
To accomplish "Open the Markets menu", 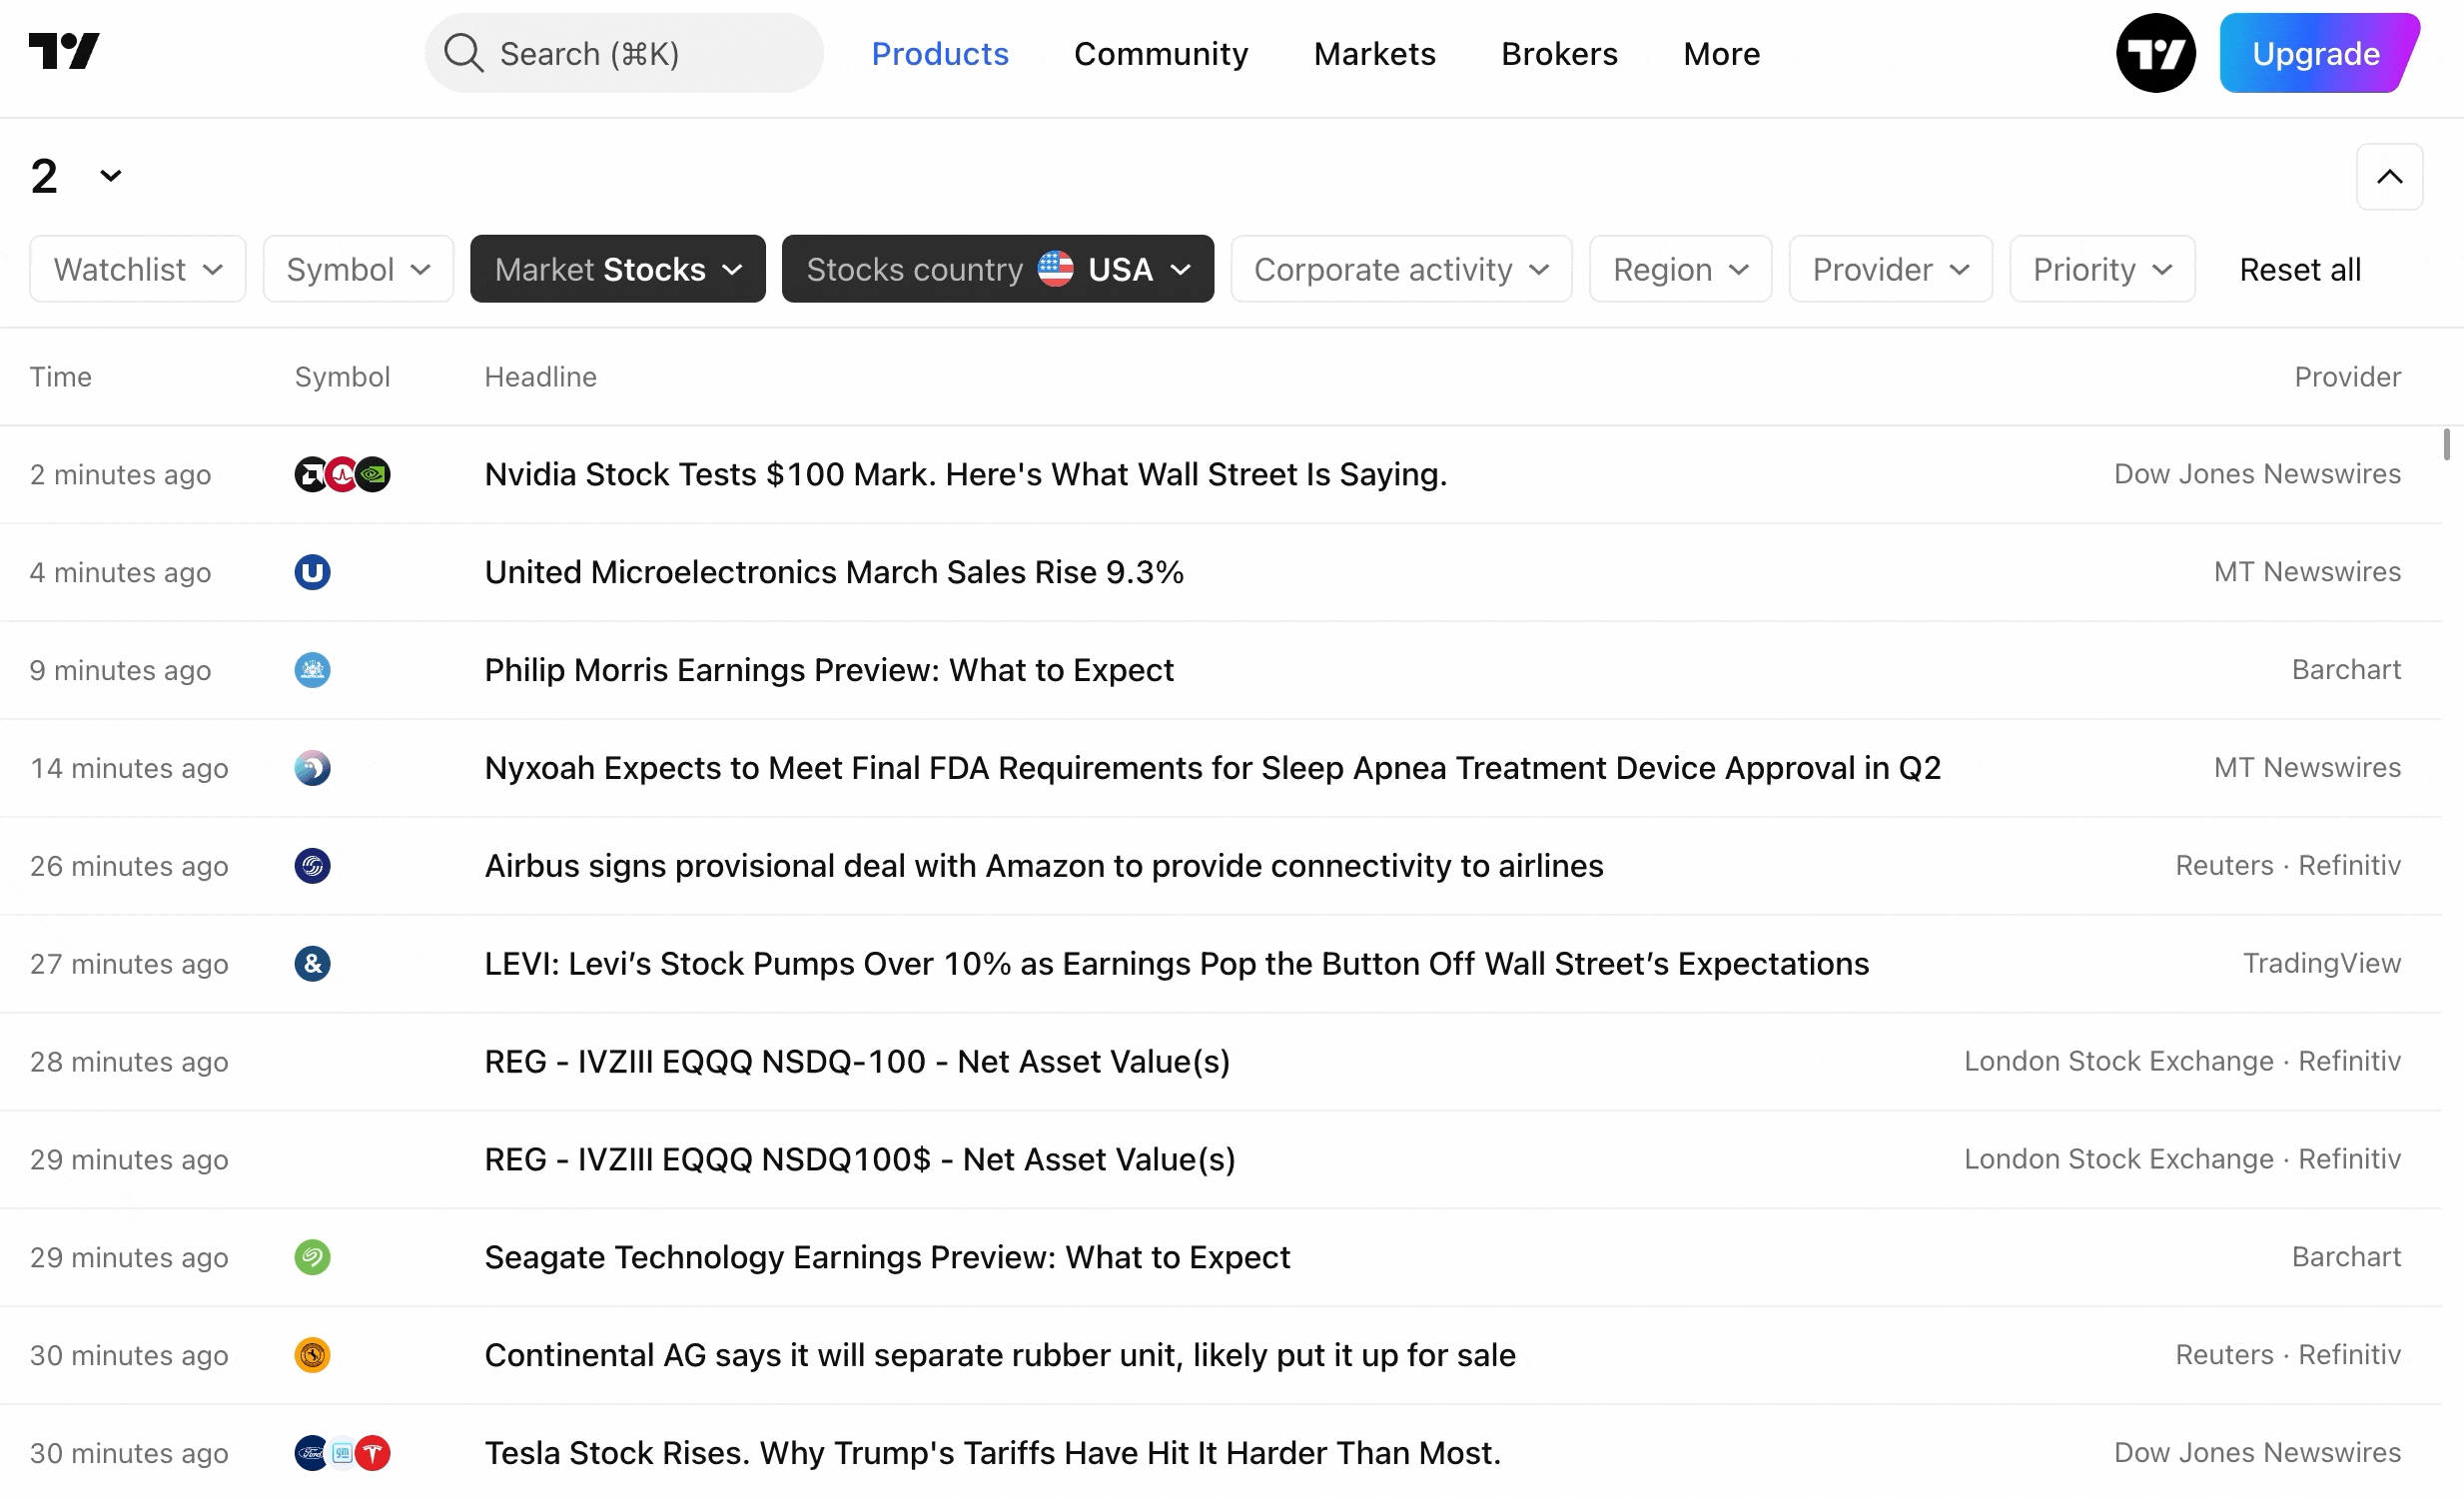I will (1374, 53).
